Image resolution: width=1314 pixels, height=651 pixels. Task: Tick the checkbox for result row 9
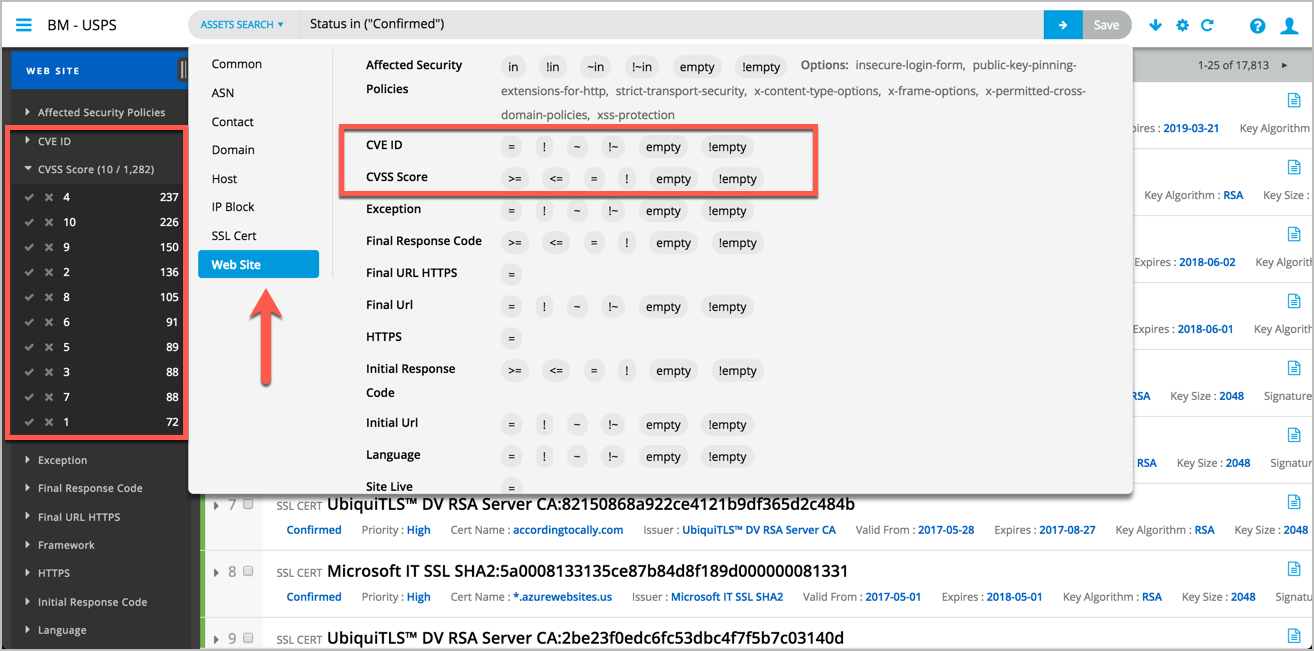tap(248, 638)
